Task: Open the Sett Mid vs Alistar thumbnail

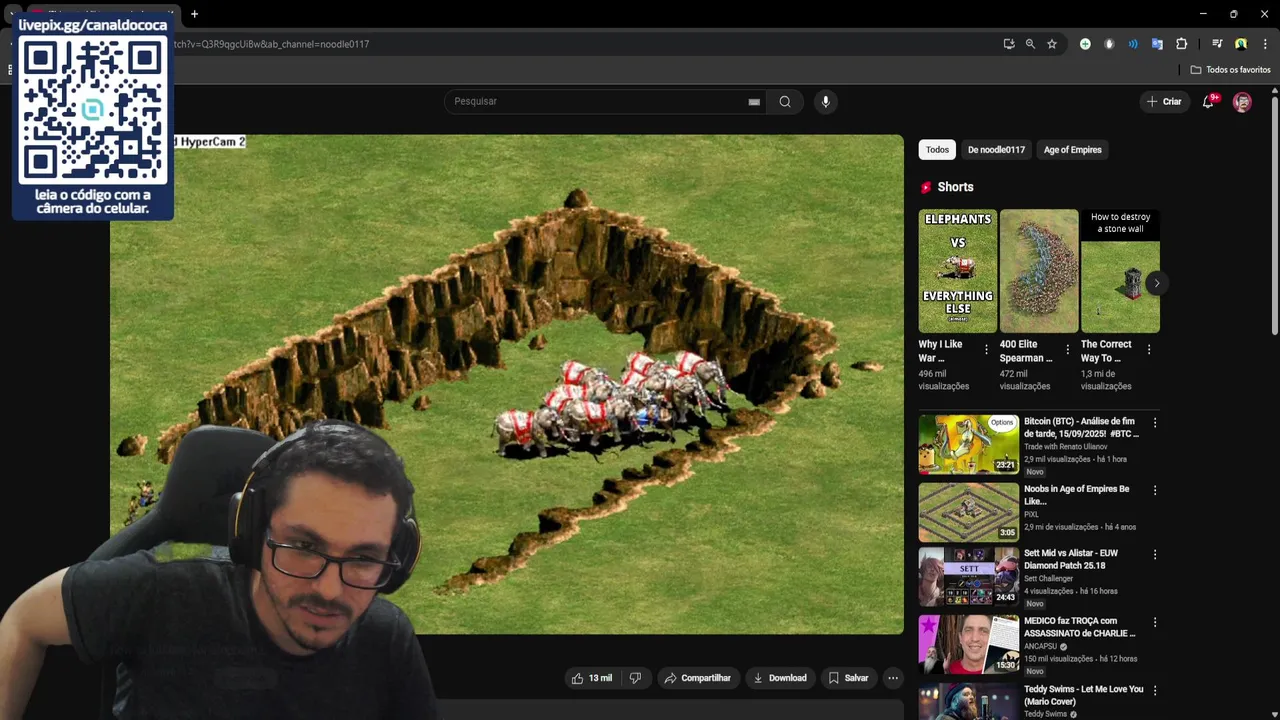Action: point(969,577)
